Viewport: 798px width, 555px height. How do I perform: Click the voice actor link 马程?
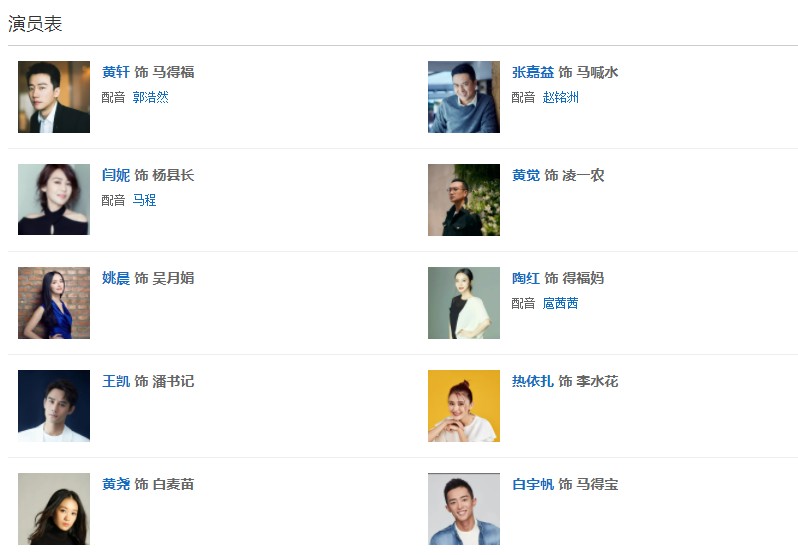coord(144,200)
